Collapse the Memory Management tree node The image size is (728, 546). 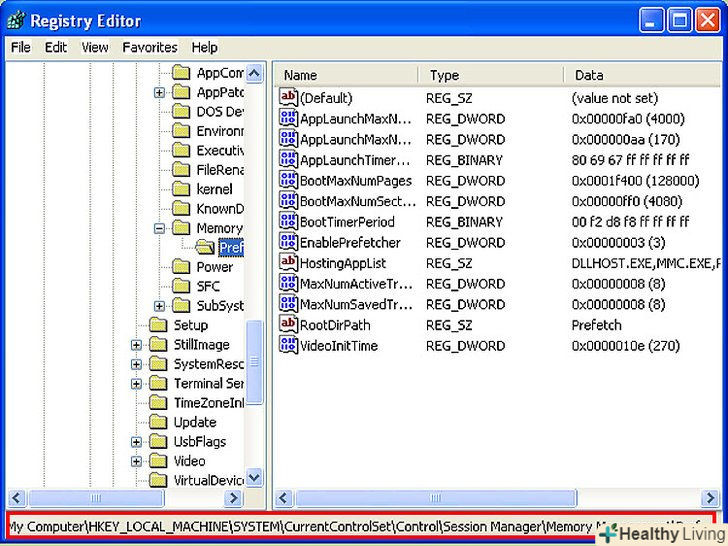click(x=160, y=228)
